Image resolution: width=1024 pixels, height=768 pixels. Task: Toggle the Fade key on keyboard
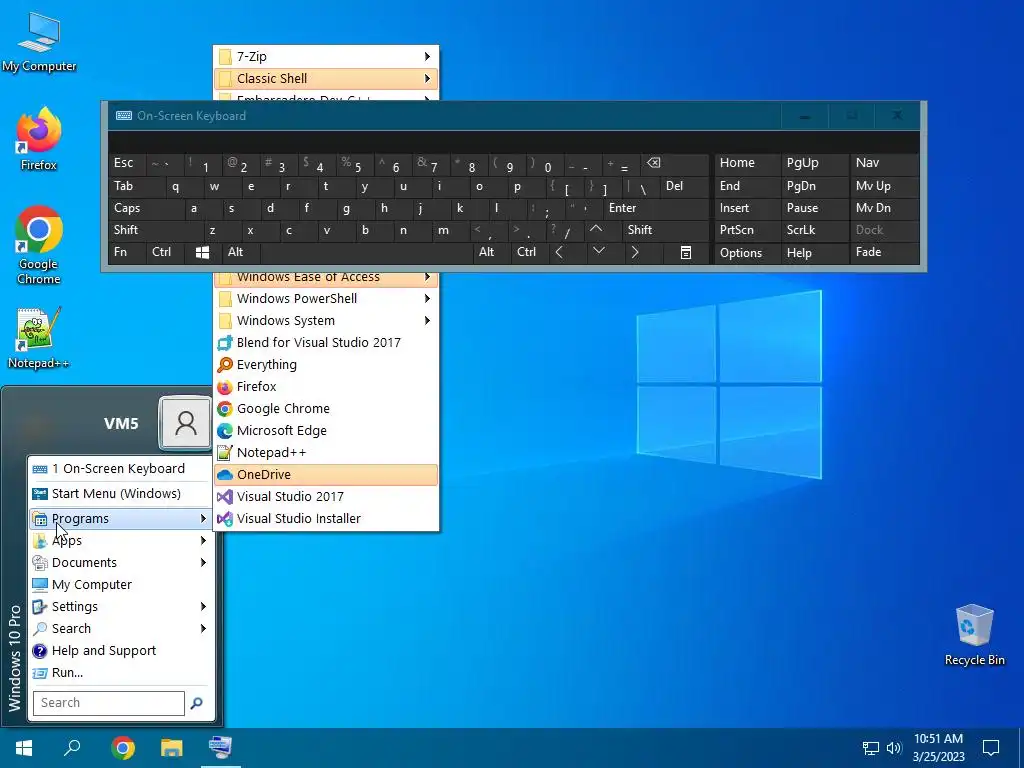884,252
